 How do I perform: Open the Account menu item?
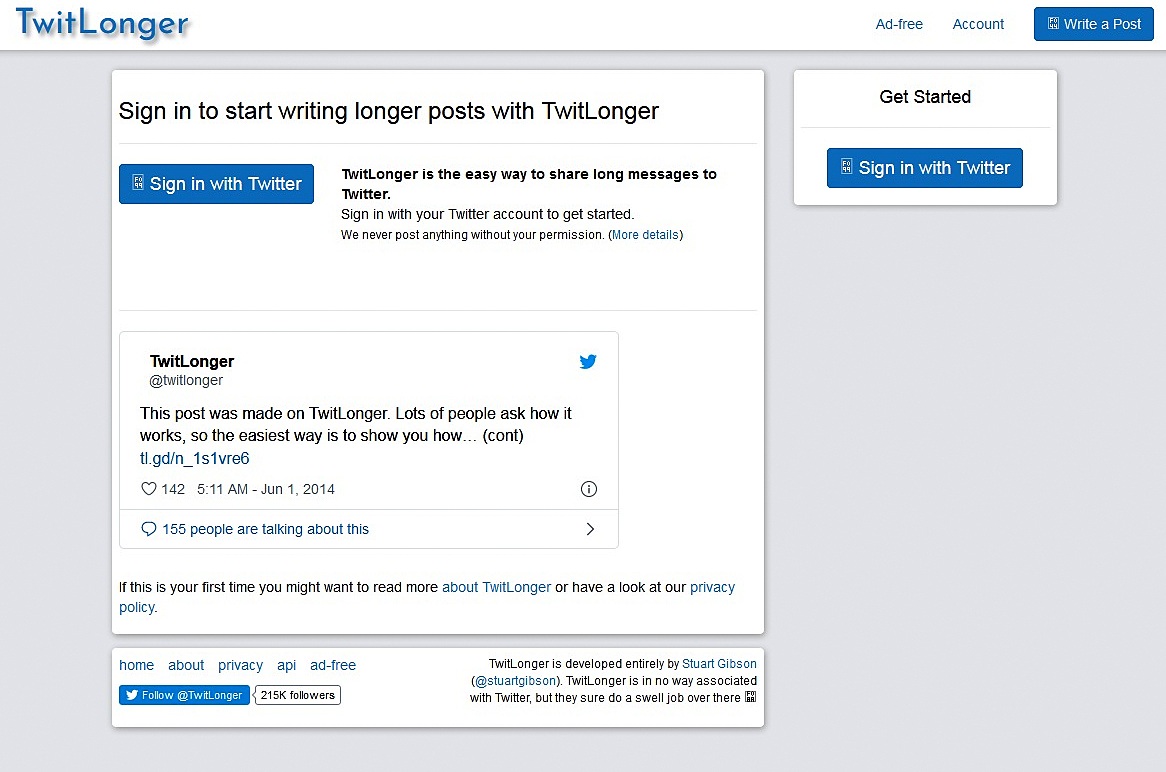978,24
